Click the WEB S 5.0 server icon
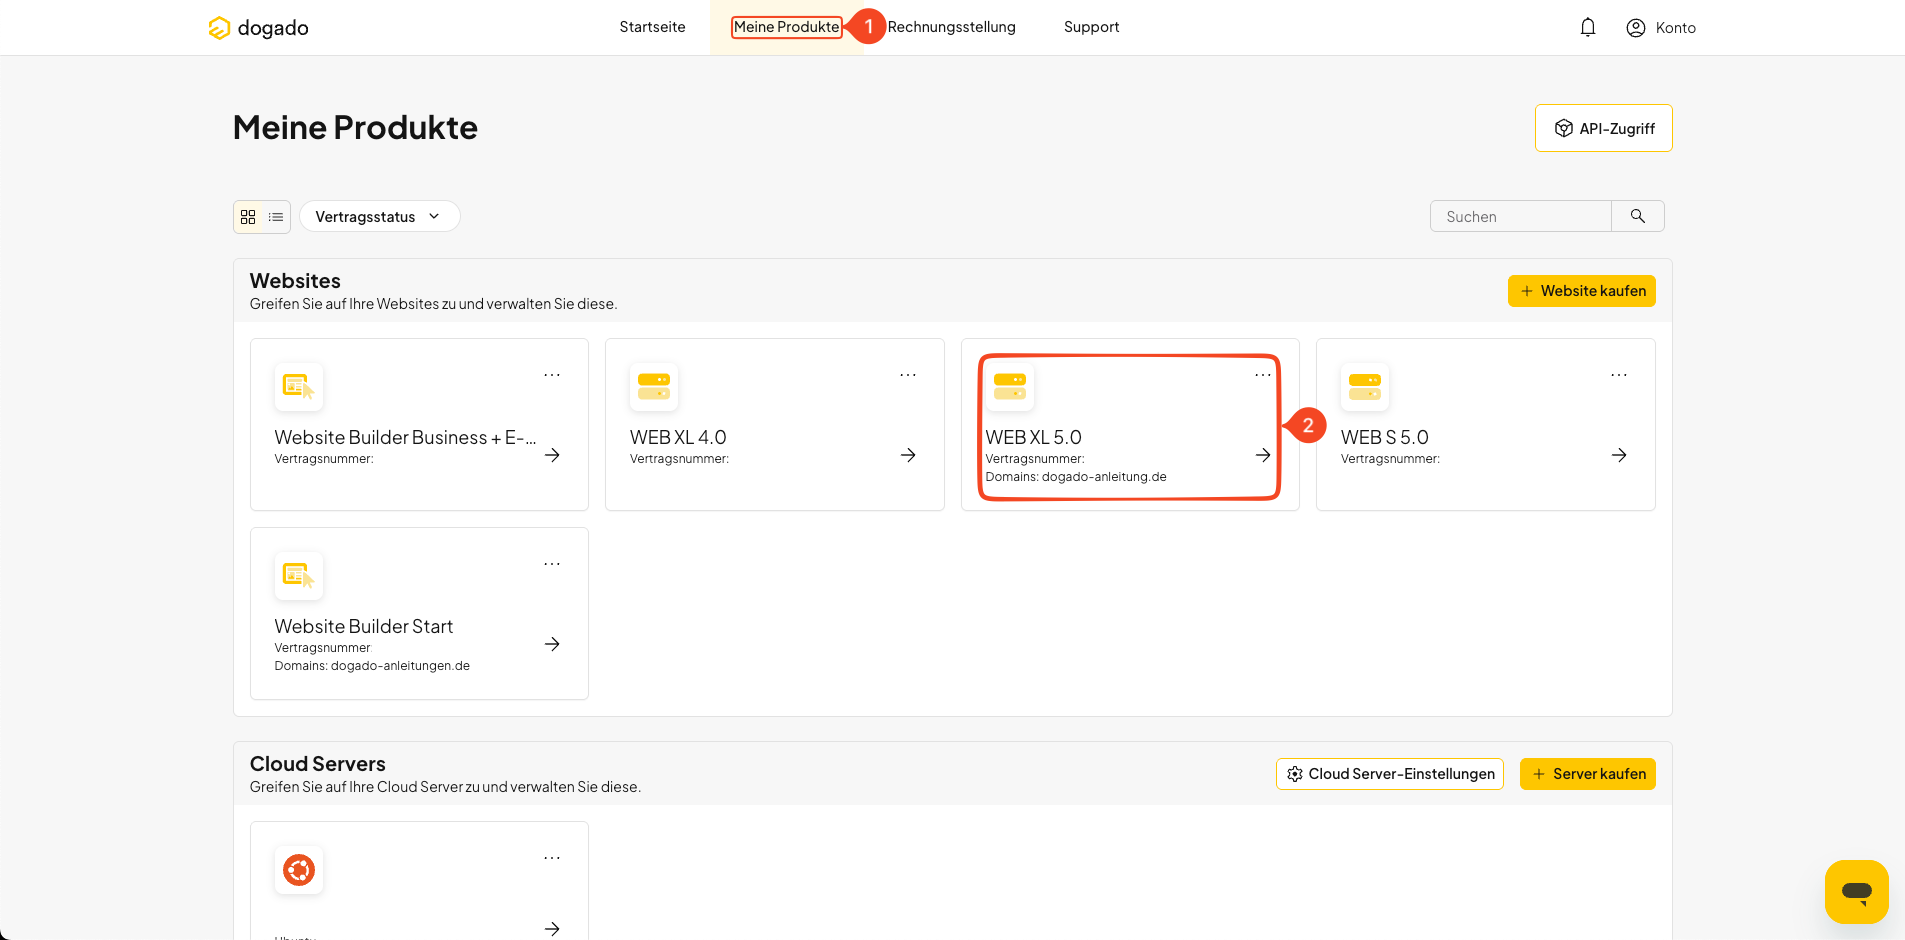The image size is (1905, 940). click(1365, 387)
